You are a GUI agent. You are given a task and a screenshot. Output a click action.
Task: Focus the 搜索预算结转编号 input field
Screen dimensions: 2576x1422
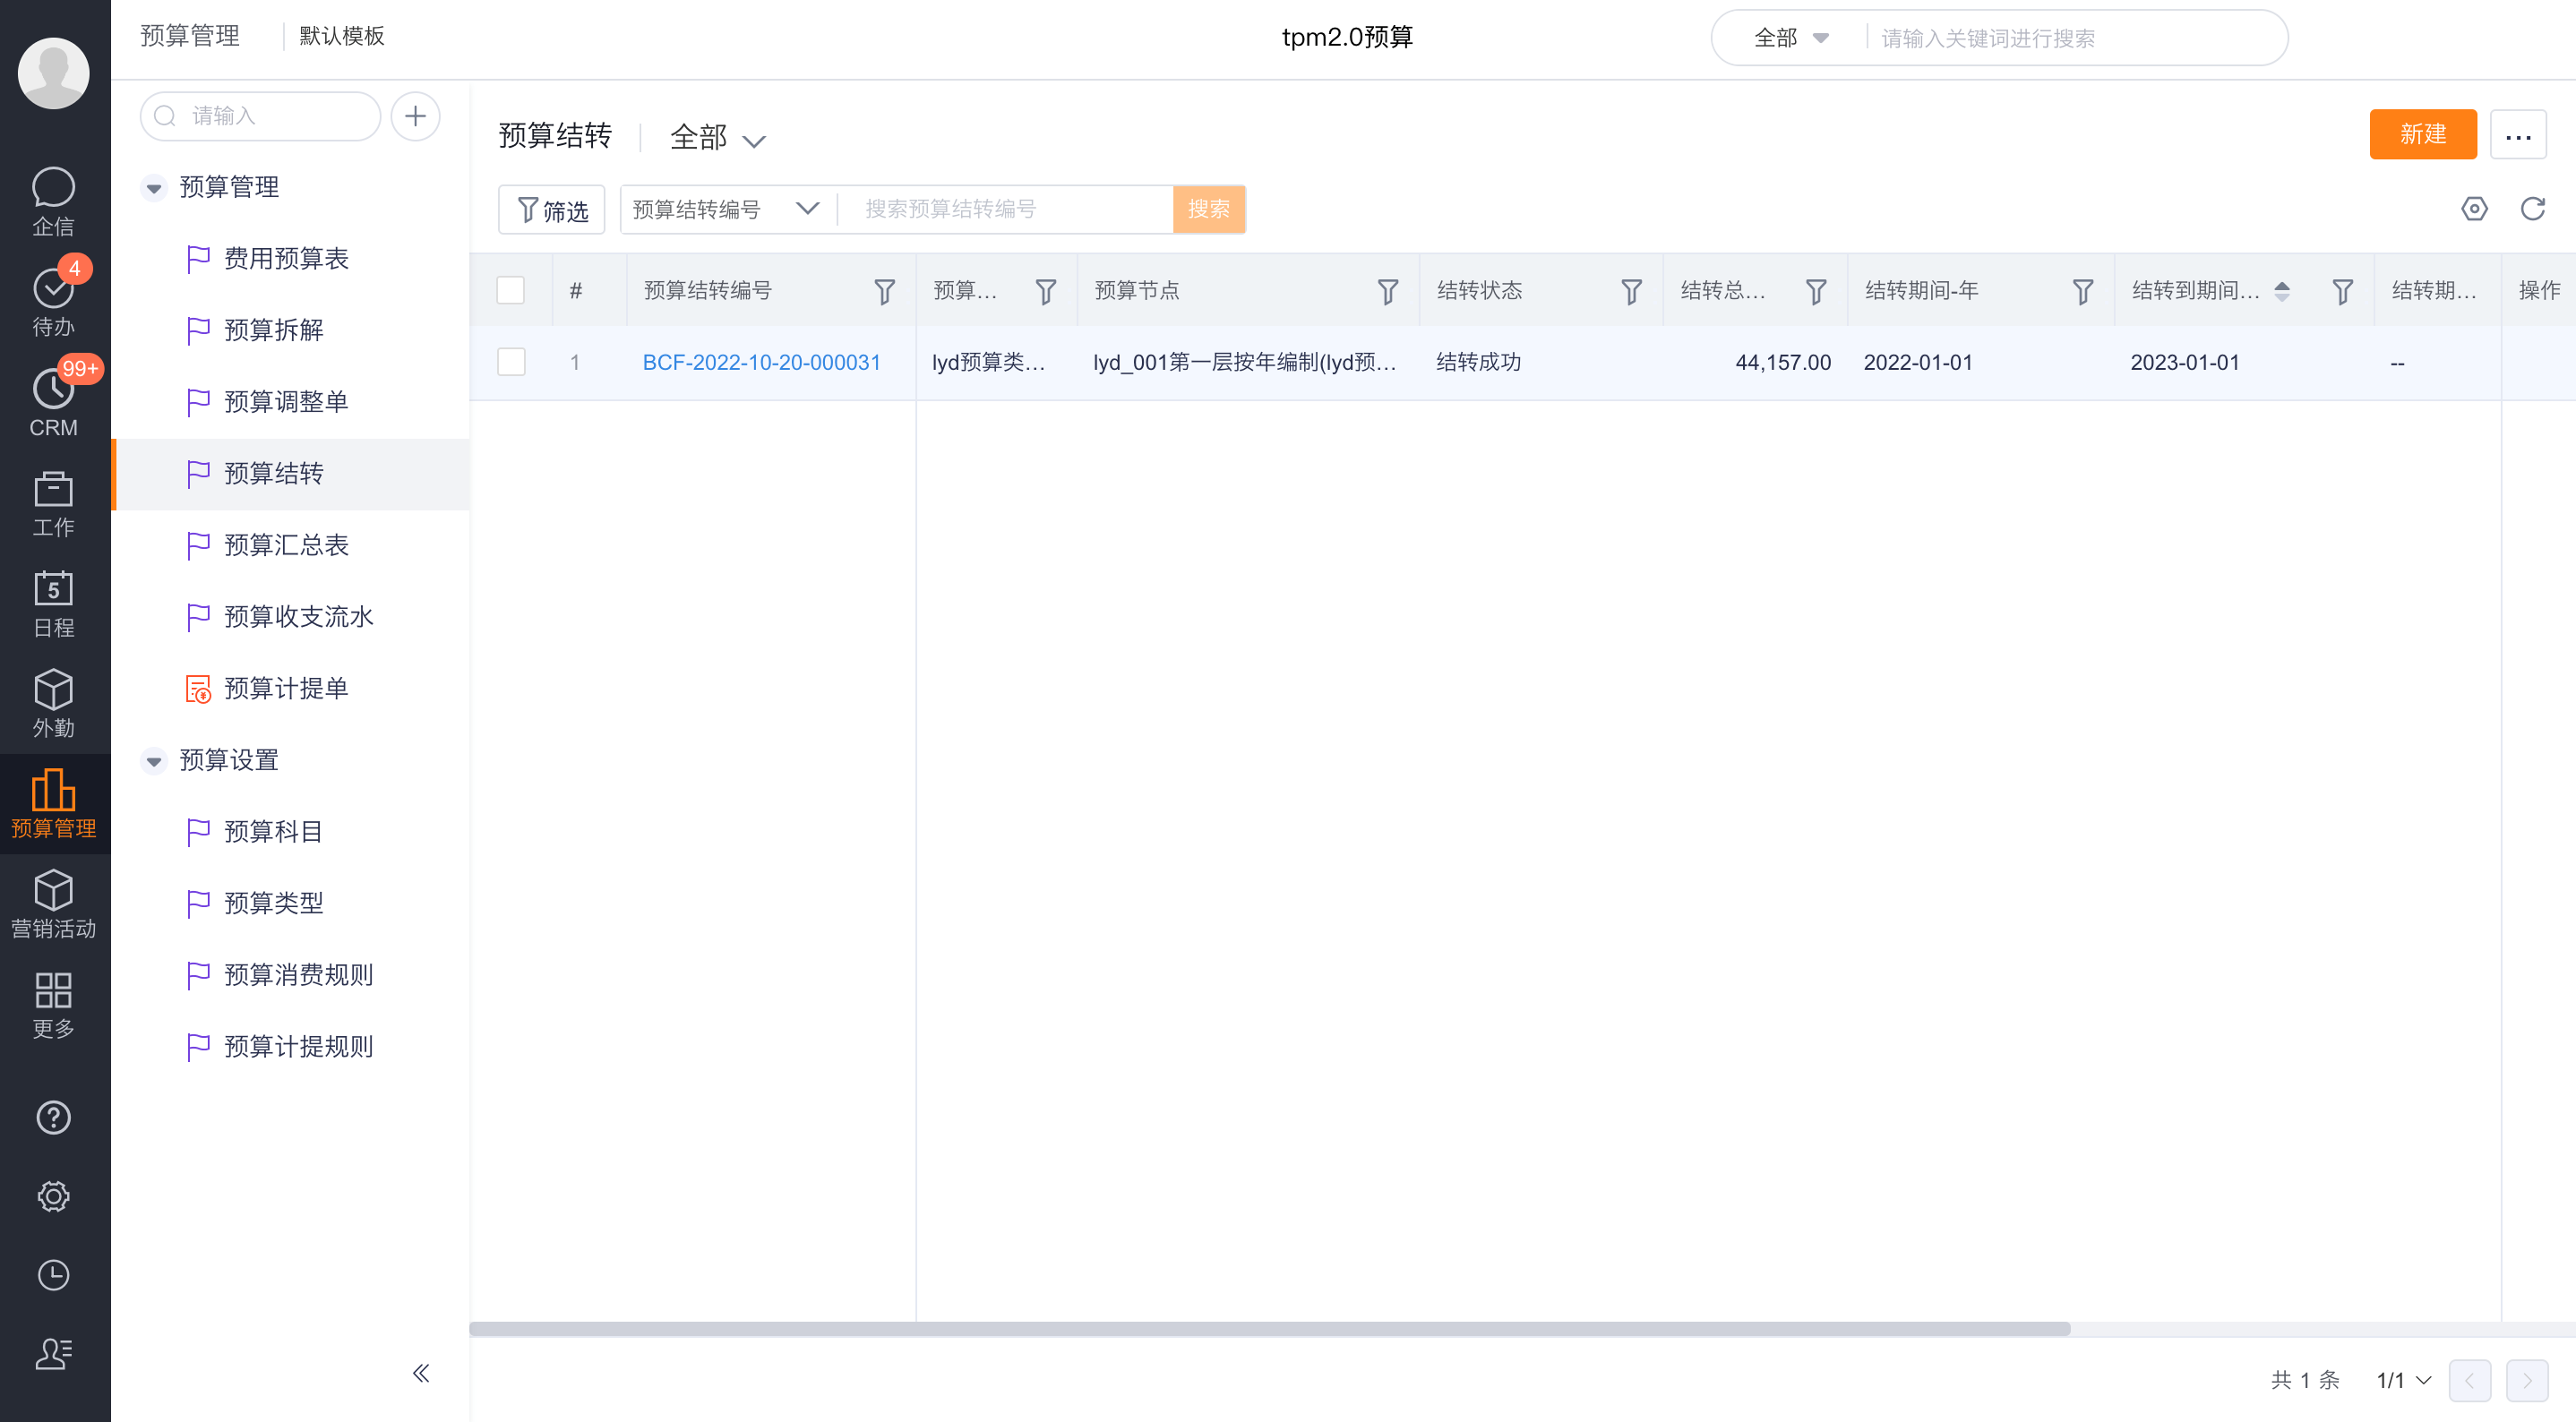pos(1006,209)
